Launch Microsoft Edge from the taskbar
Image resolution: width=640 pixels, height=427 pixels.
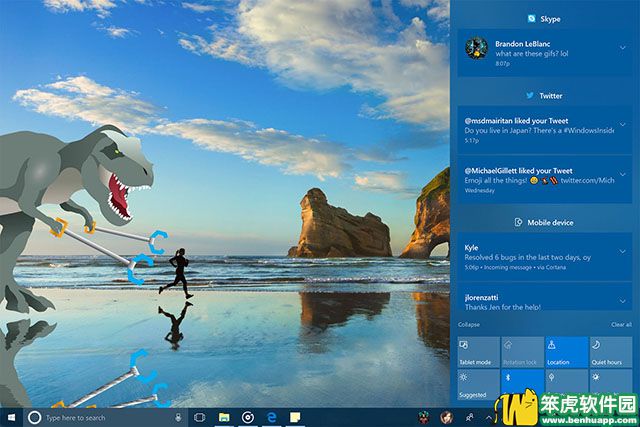271,417
